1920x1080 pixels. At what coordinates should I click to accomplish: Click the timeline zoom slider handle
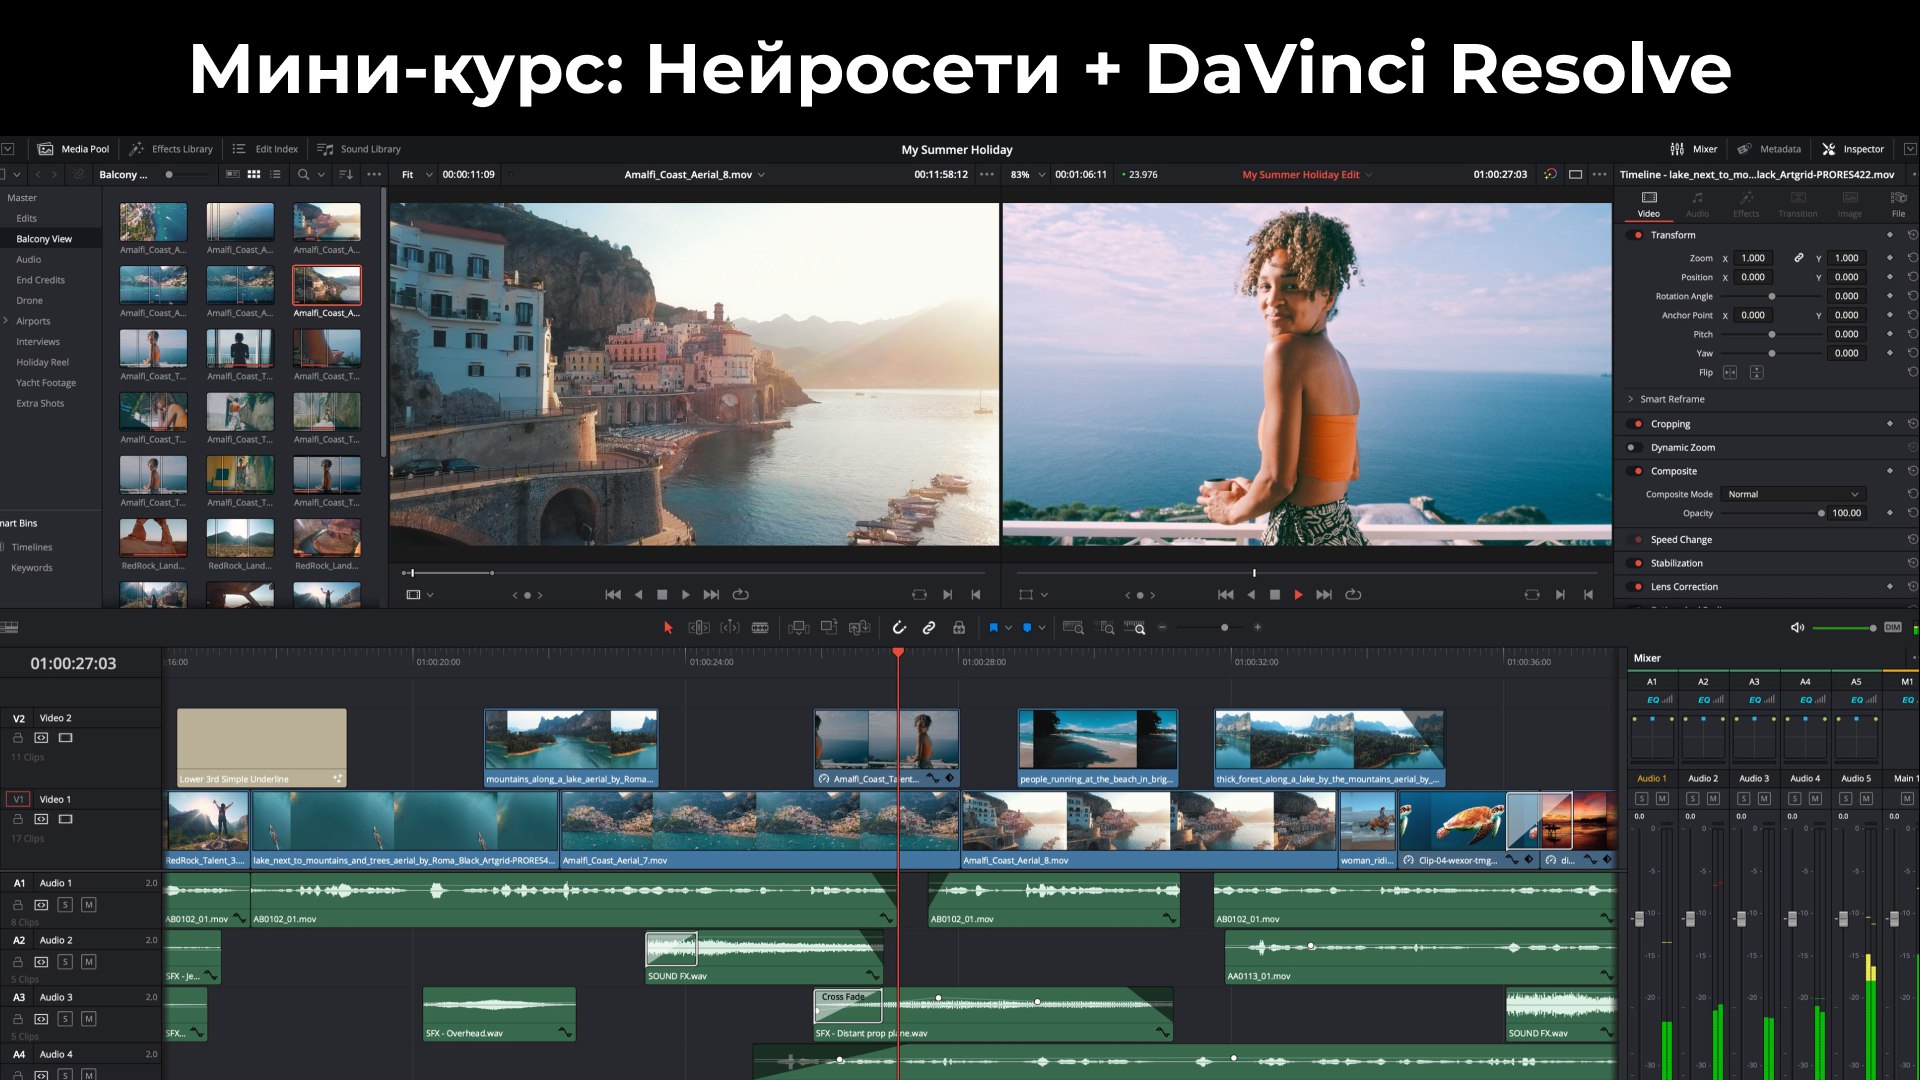[1224, 628]
